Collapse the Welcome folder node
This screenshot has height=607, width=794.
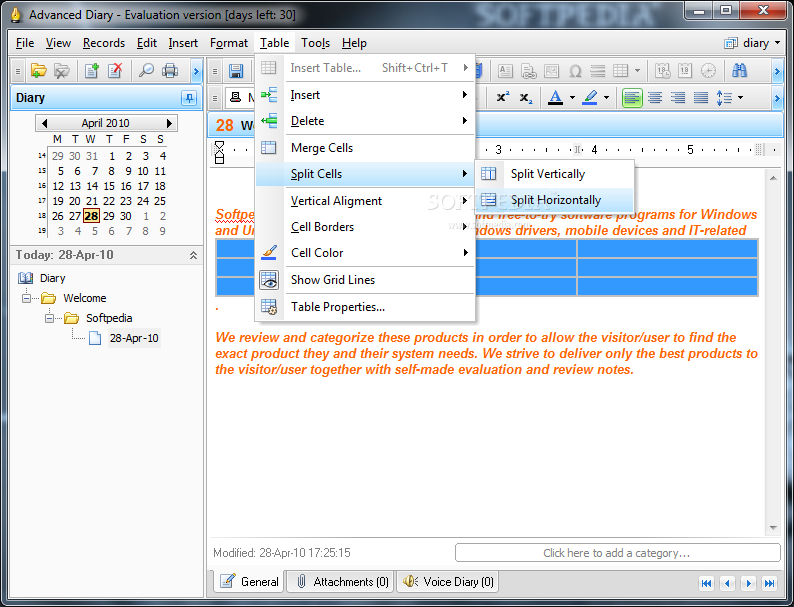point(26,298)
